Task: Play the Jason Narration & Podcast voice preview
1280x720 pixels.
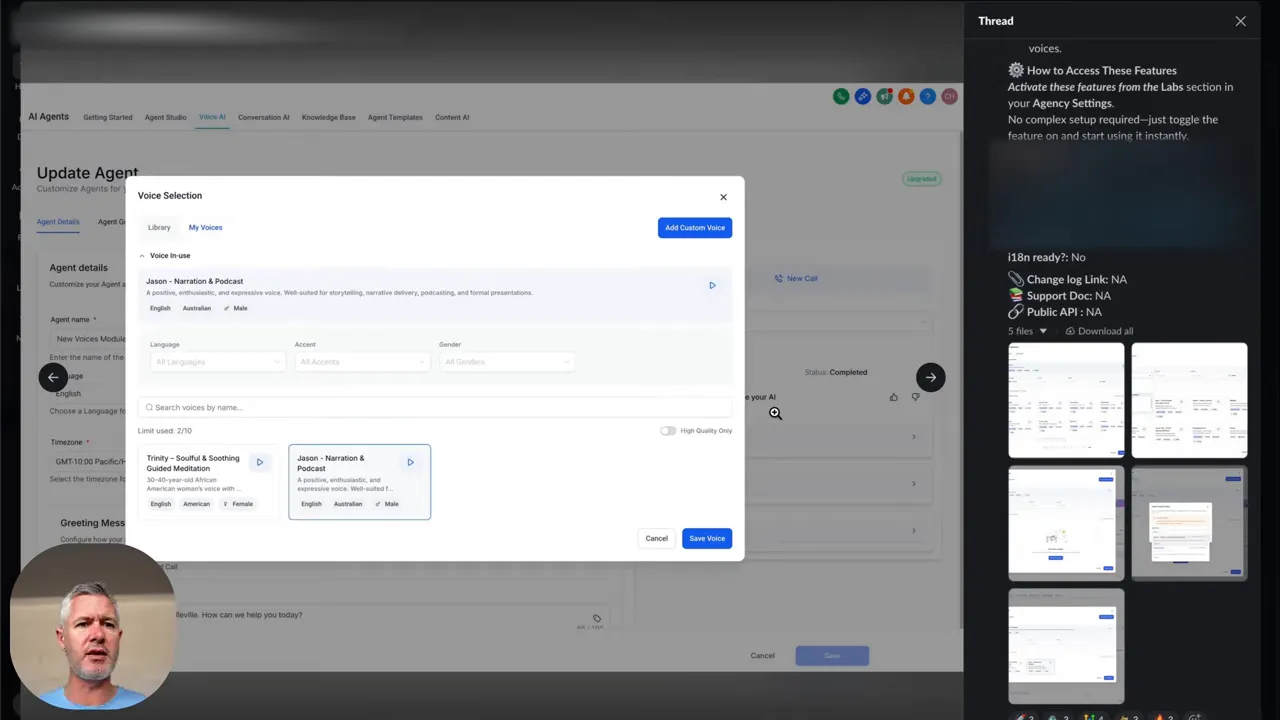Action: click(x=711, y=285)
